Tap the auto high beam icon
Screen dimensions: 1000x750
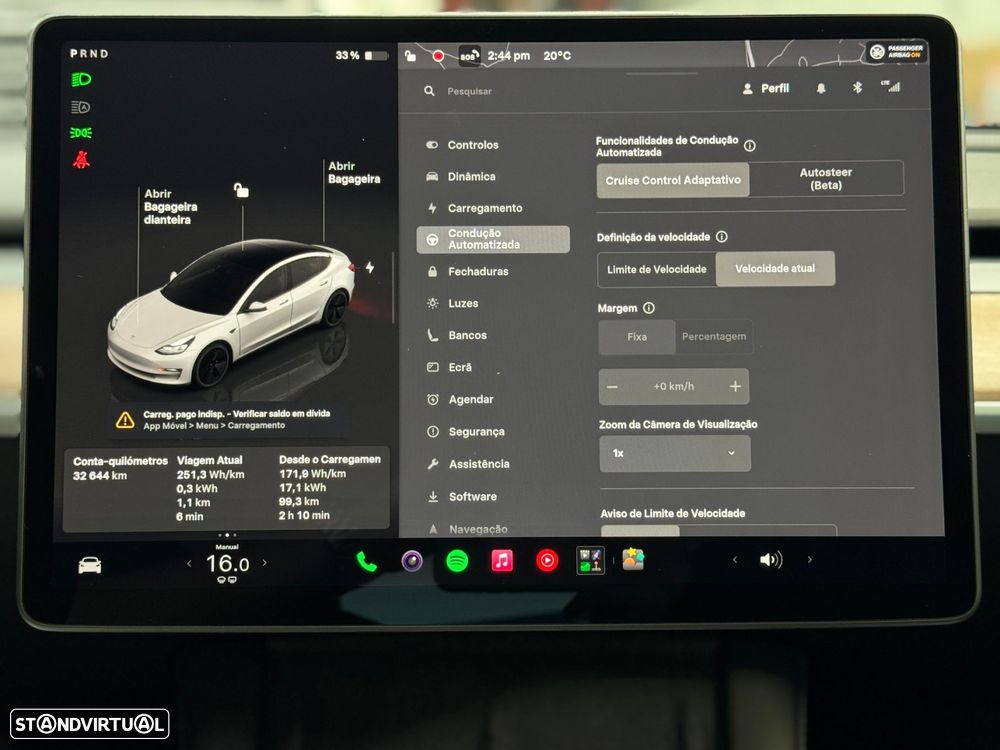[81, 107]
